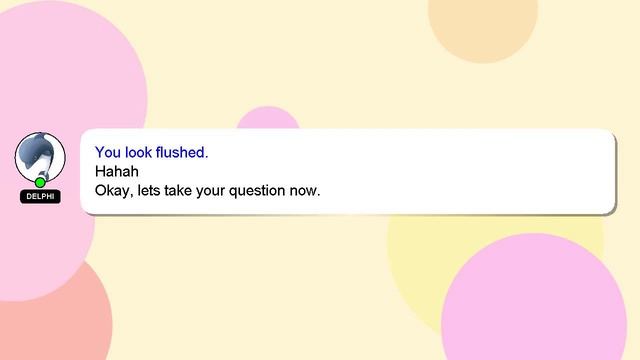Select the DELPHI name label

pos(40,196)
